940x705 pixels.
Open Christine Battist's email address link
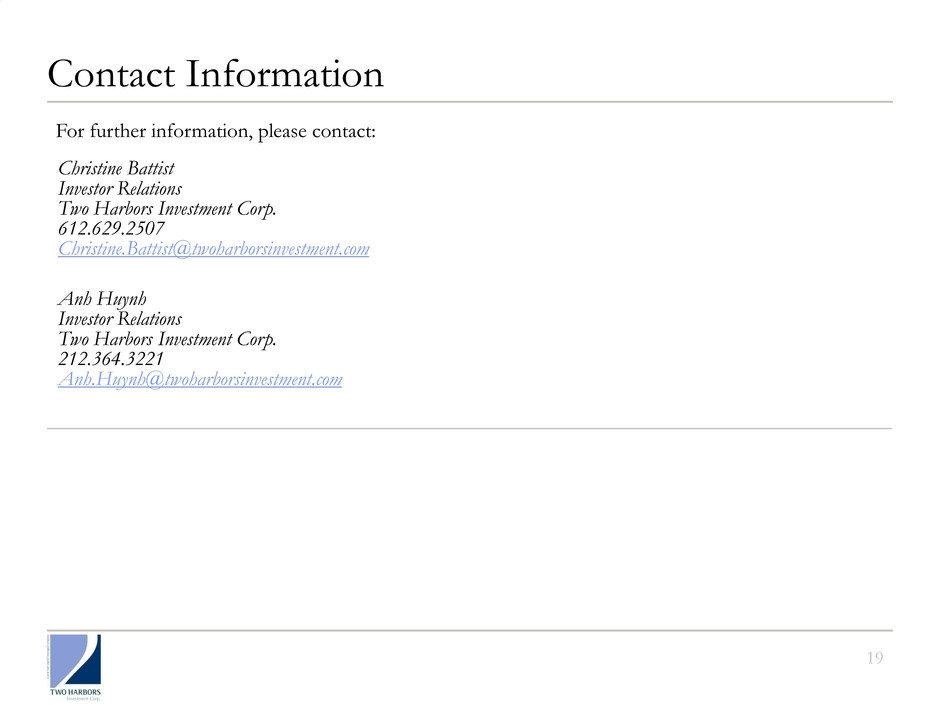pos(214,249)
